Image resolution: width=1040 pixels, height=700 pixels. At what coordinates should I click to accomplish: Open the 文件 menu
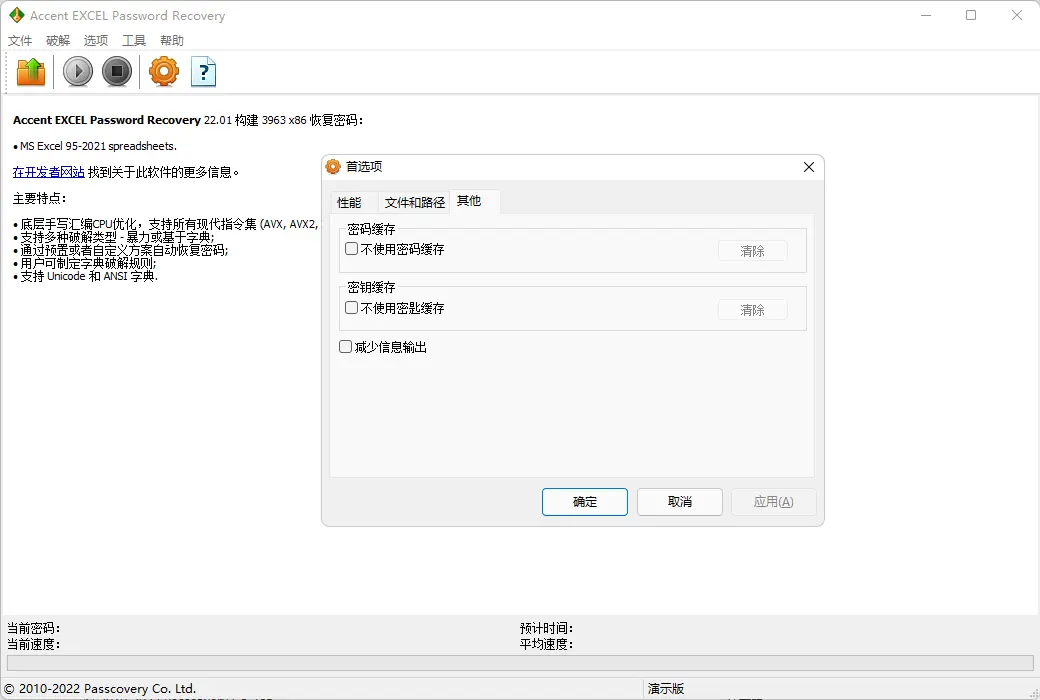point(20,40)
